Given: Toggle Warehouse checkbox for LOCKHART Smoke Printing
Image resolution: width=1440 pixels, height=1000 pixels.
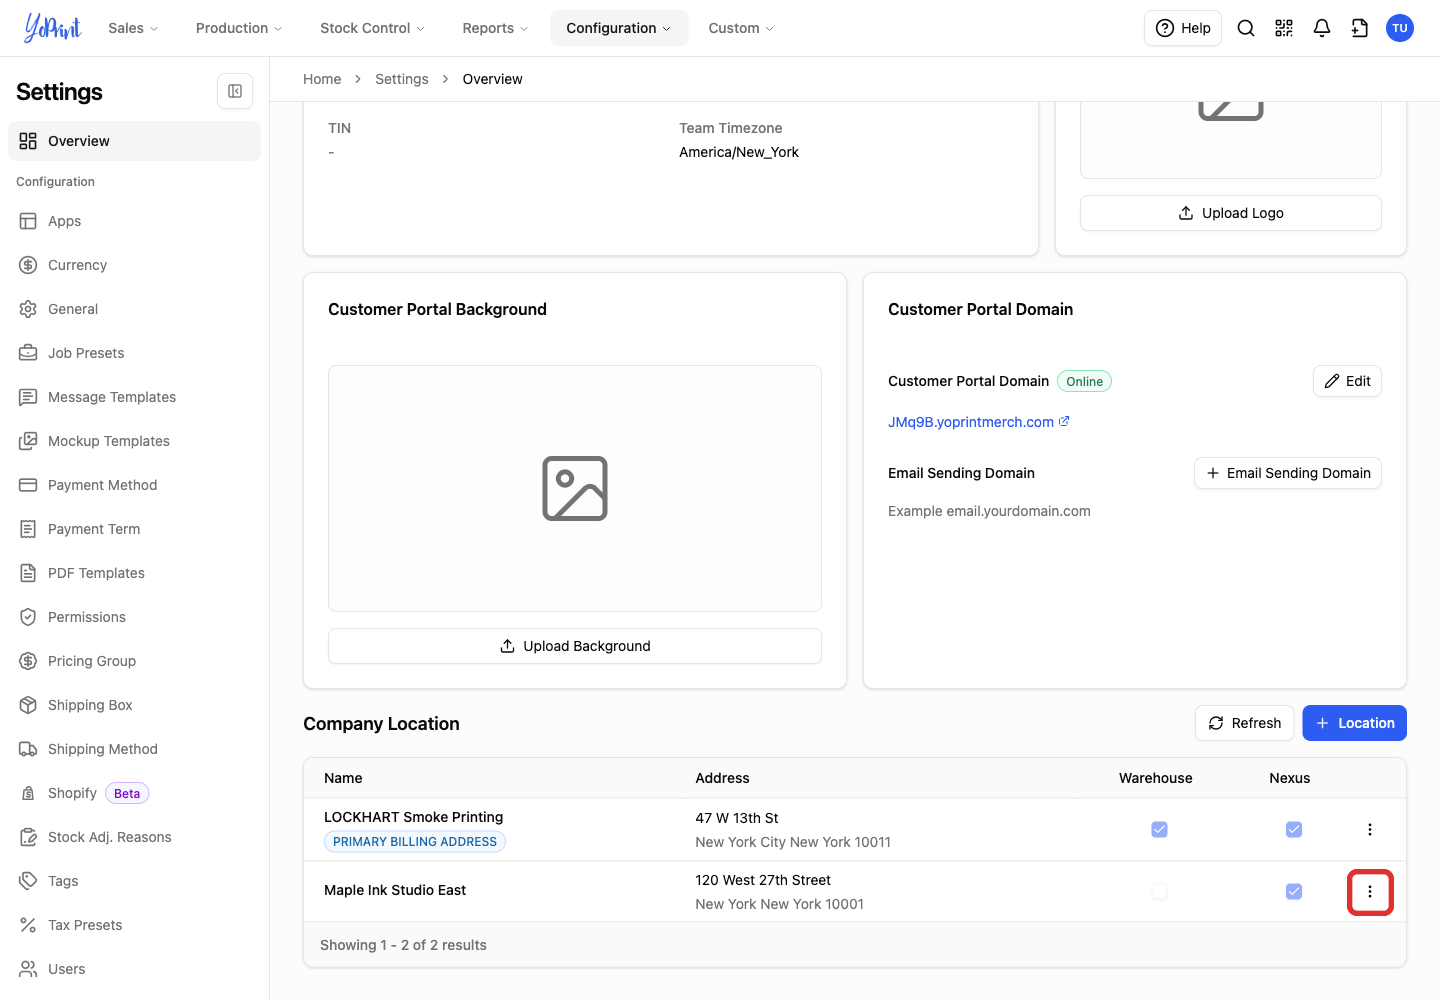Looking at the screenshot, I should (x=1159, y=829).
